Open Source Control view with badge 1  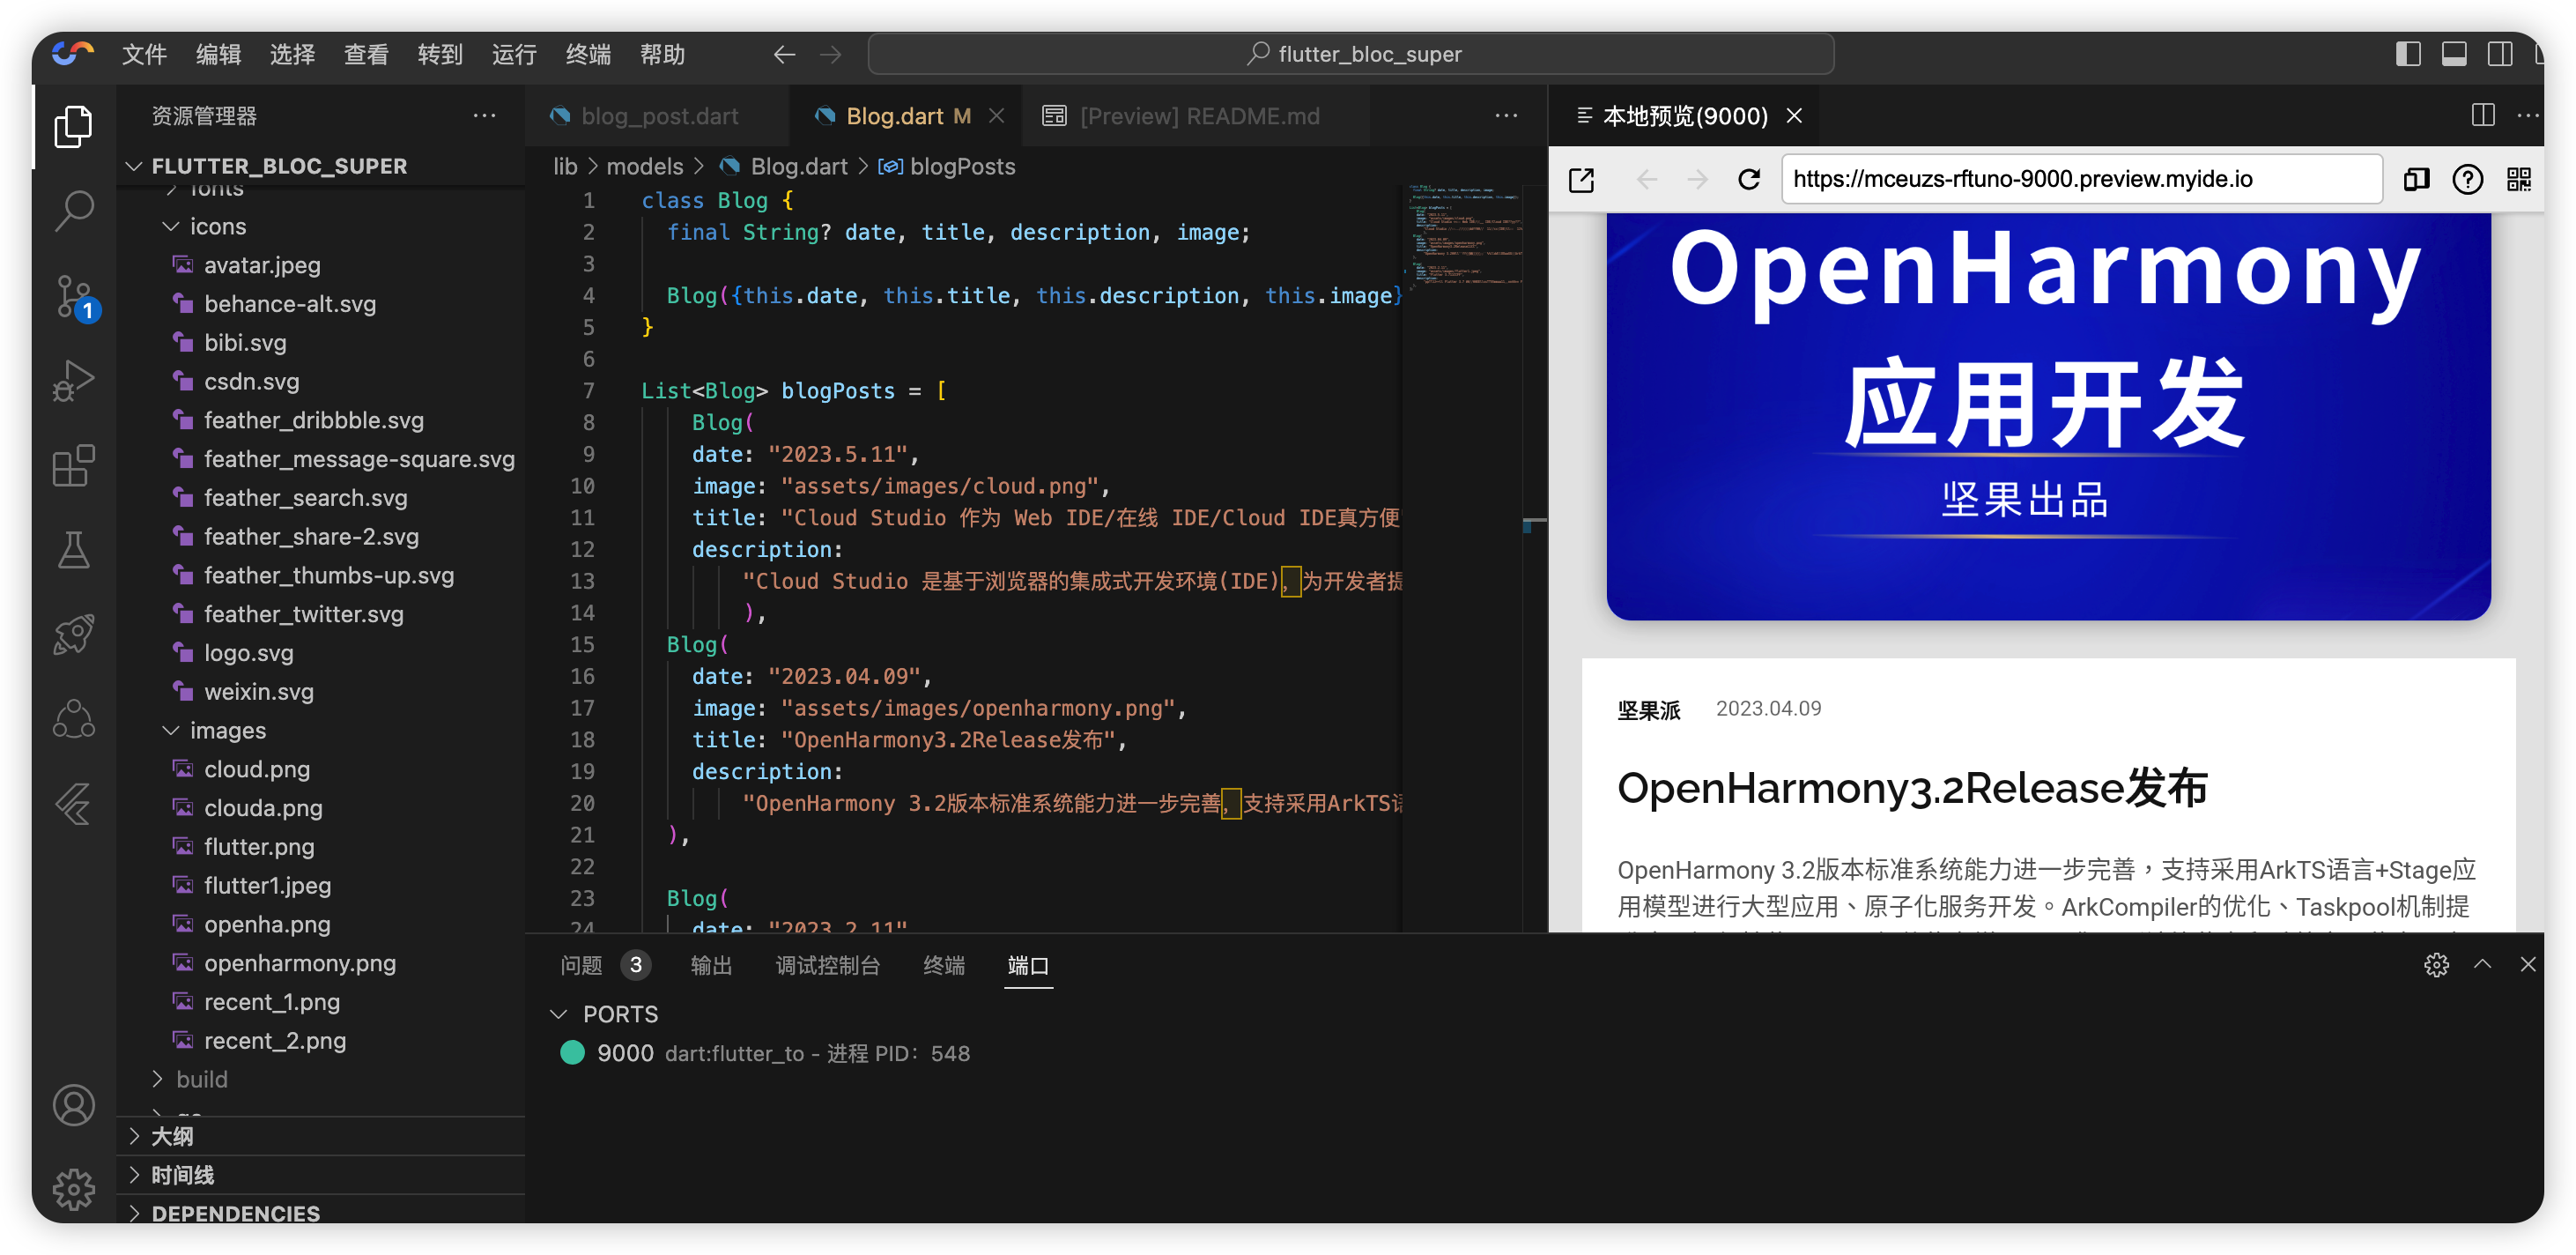point(73,297)
